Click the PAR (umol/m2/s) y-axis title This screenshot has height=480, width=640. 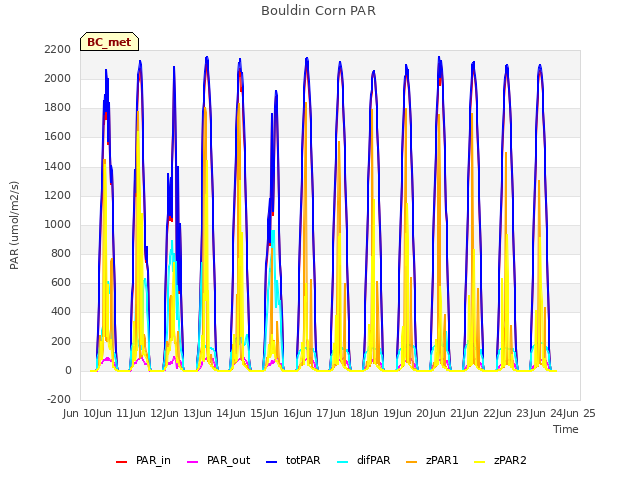click(14, 225)
